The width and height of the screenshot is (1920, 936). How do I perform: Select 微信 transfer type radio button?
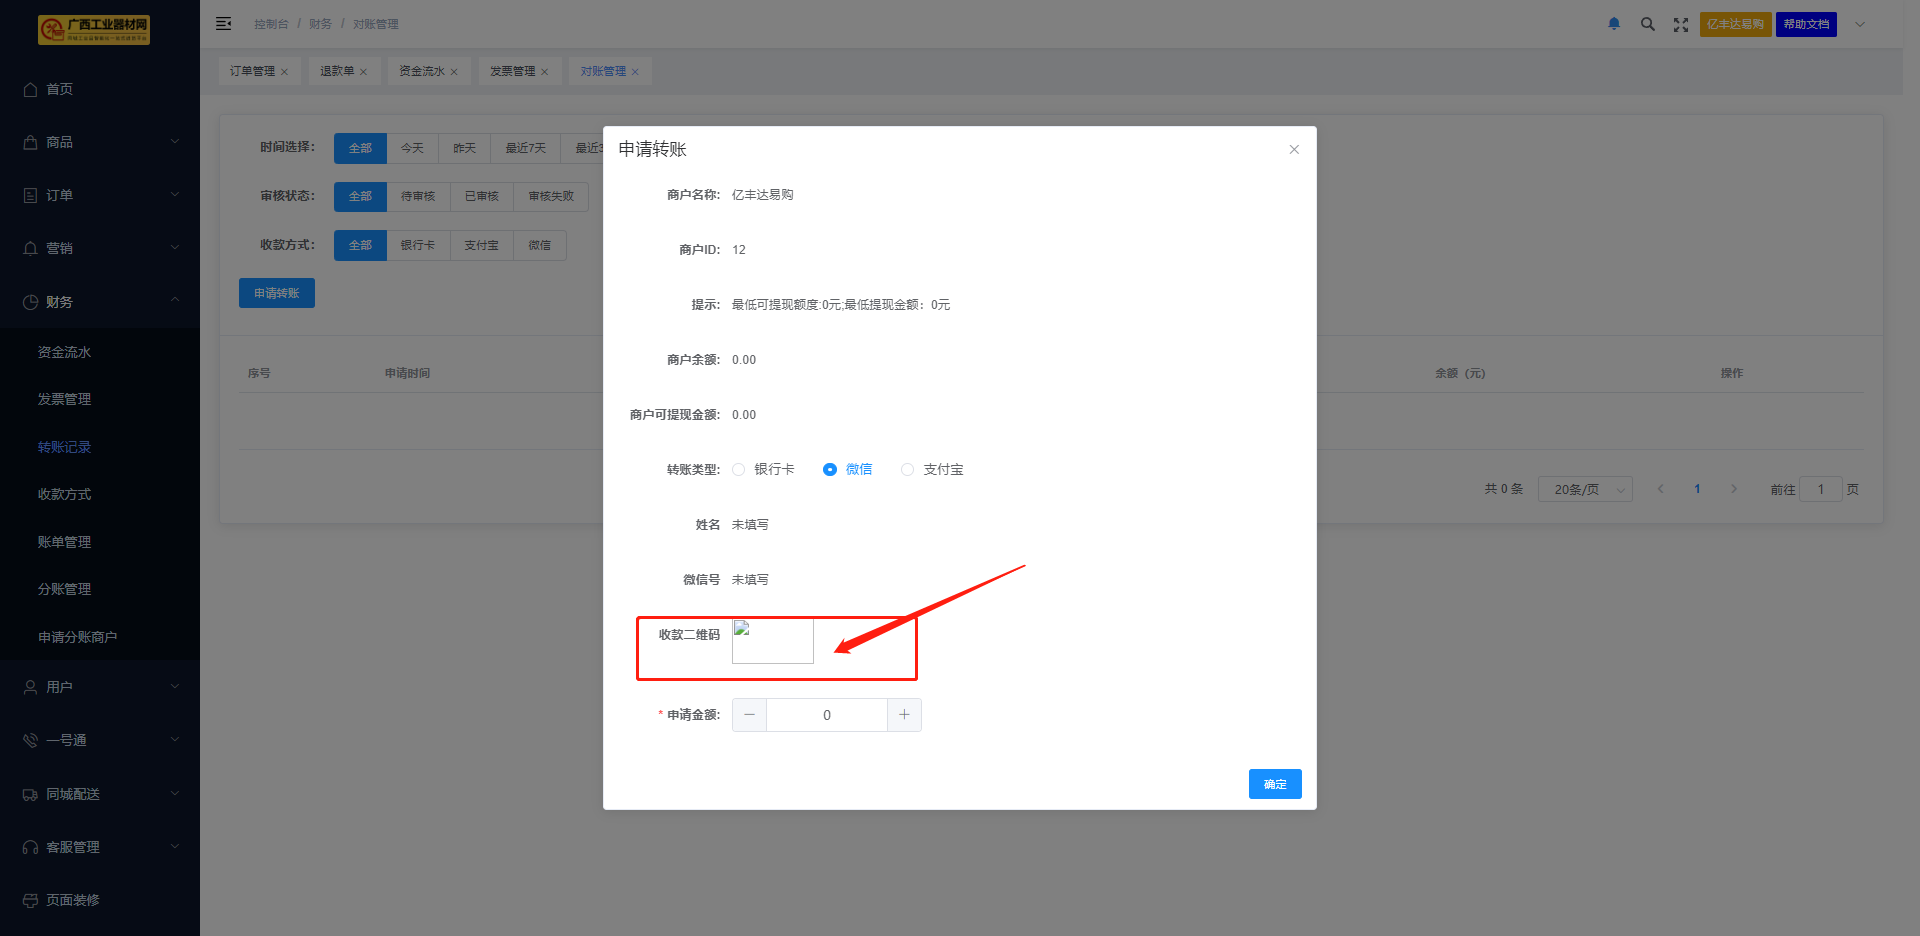pos(830,470)
